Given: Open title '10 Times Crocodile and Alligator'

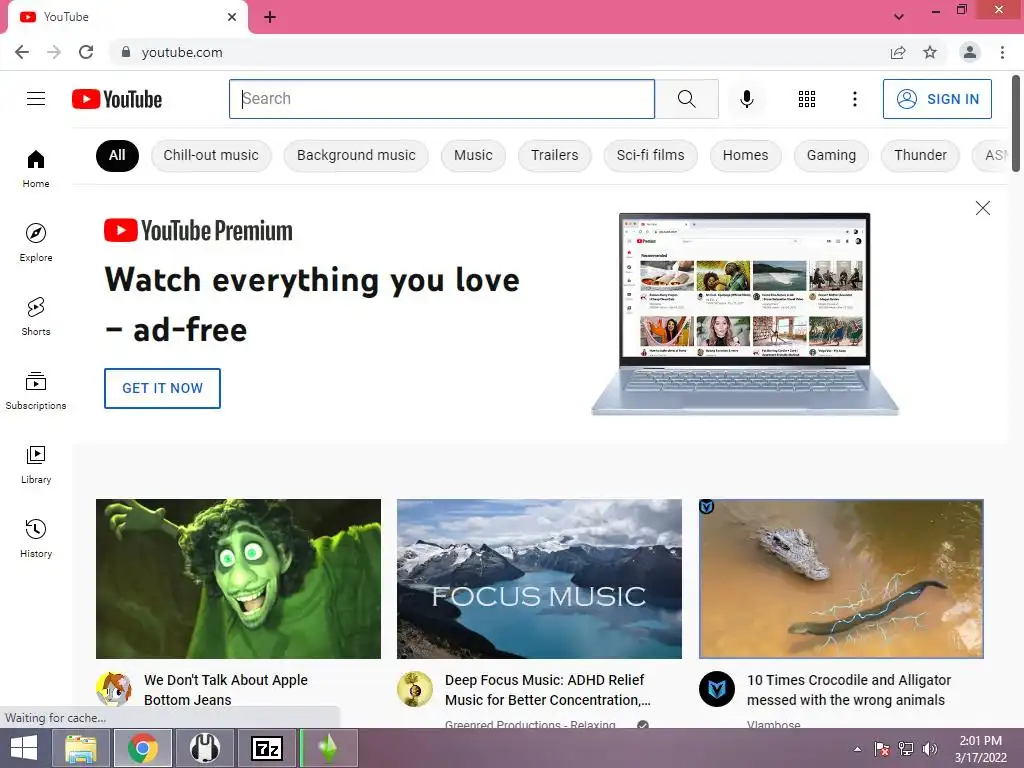Looking at the screenshot, I should click(x=848, y=690).
